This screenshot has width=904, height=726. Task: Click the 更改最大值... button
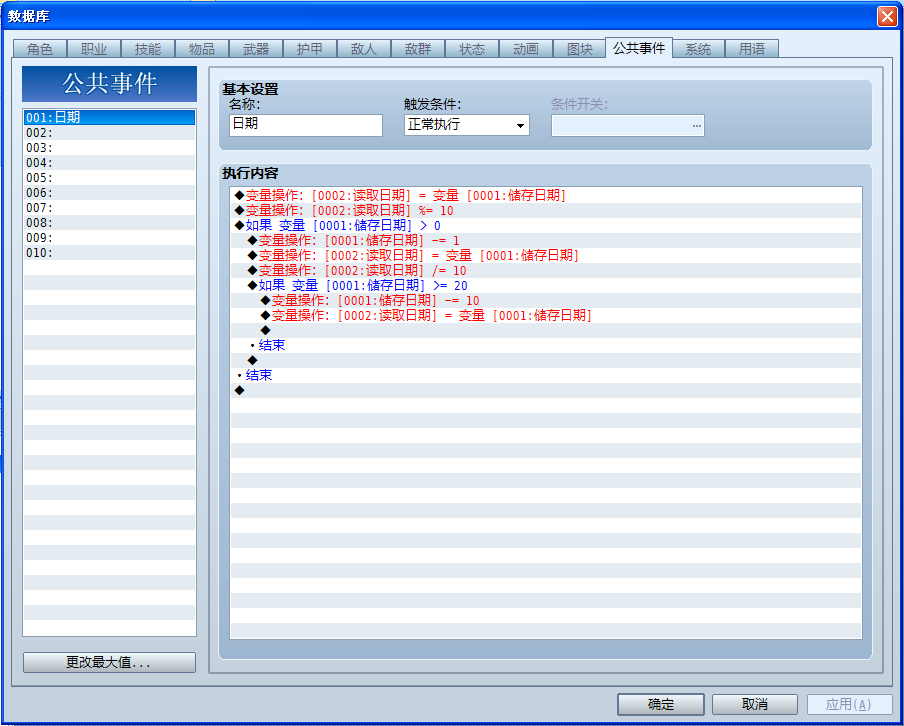110,663
